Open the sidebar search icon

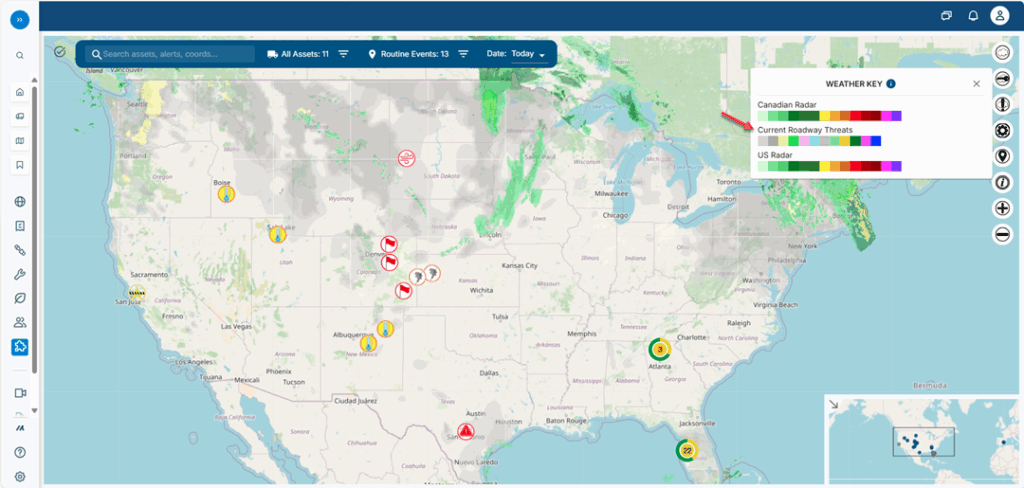click(x=20, y=56)
